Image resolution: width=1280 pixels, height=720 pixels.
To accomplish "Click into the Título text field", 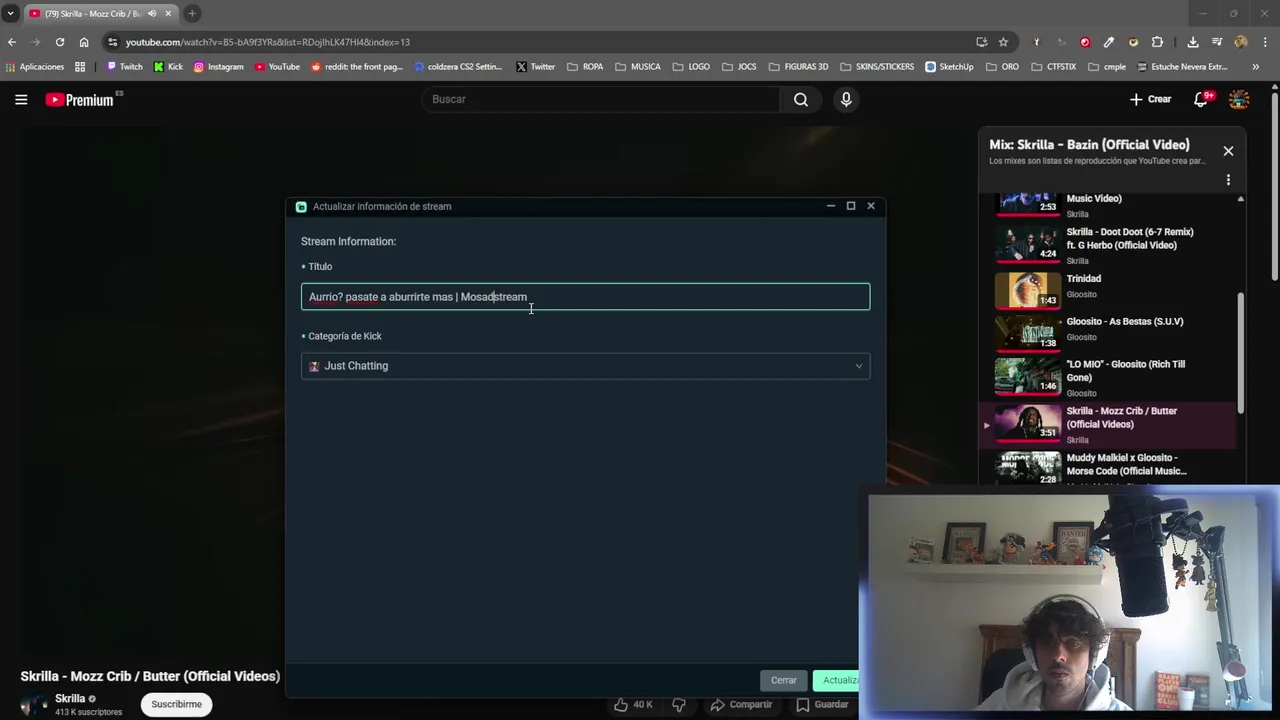I will (585, 297).
